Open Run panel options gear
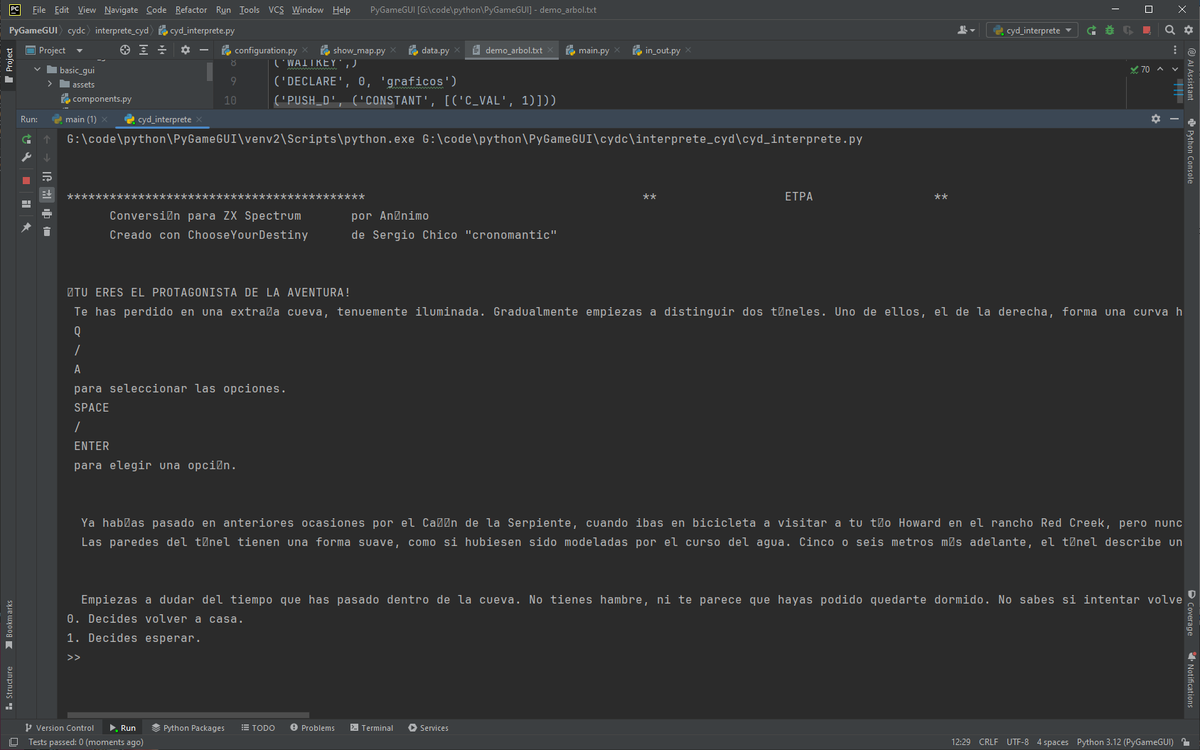Viewport: 1200px width, 750px height. point(1156,119)
